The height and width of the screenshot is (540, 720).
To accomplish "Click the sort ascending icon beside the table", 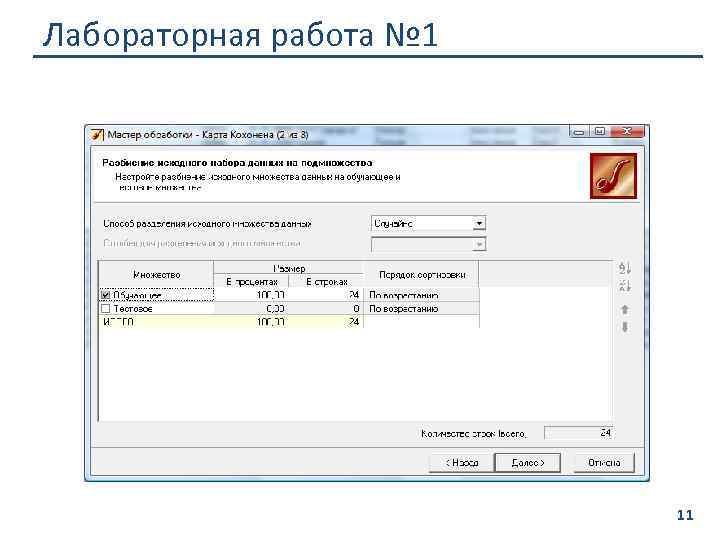I will pos(624,268).
